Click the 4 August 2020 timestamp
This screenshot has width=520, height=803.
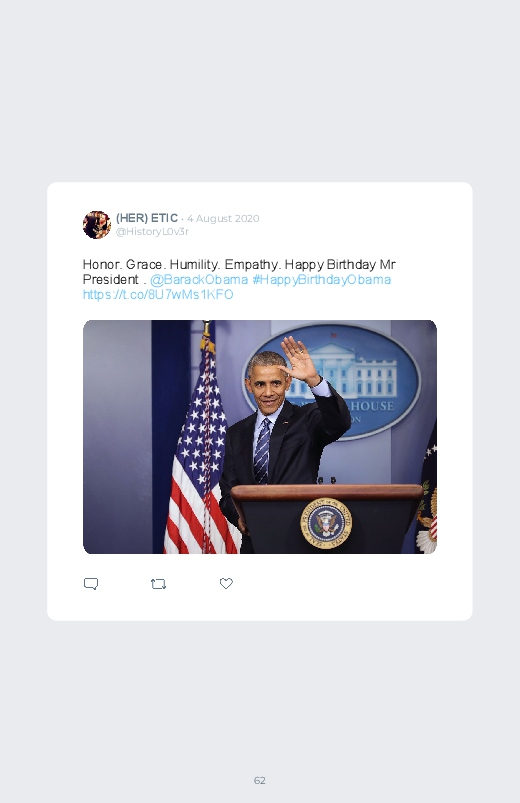223,219
